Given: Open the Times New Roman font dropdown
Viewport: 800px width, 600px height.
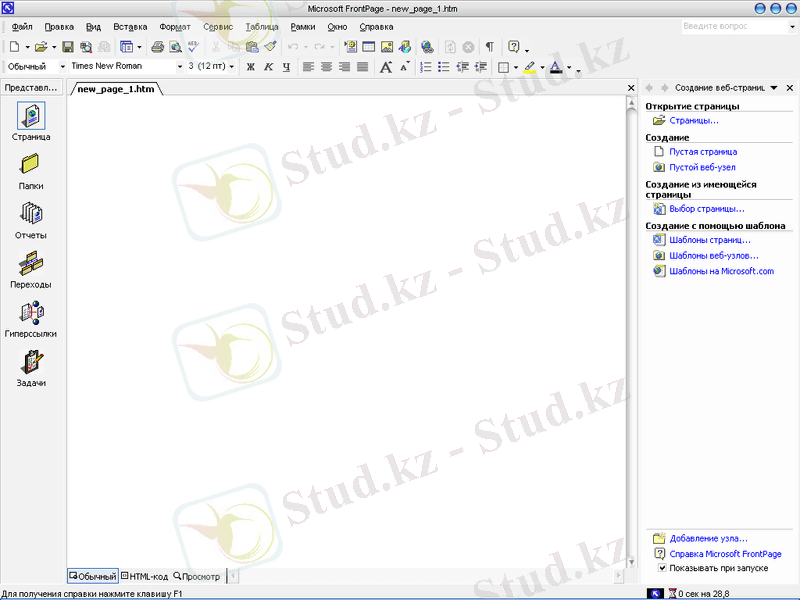Looking at the screenshot, I should (180, 67).
